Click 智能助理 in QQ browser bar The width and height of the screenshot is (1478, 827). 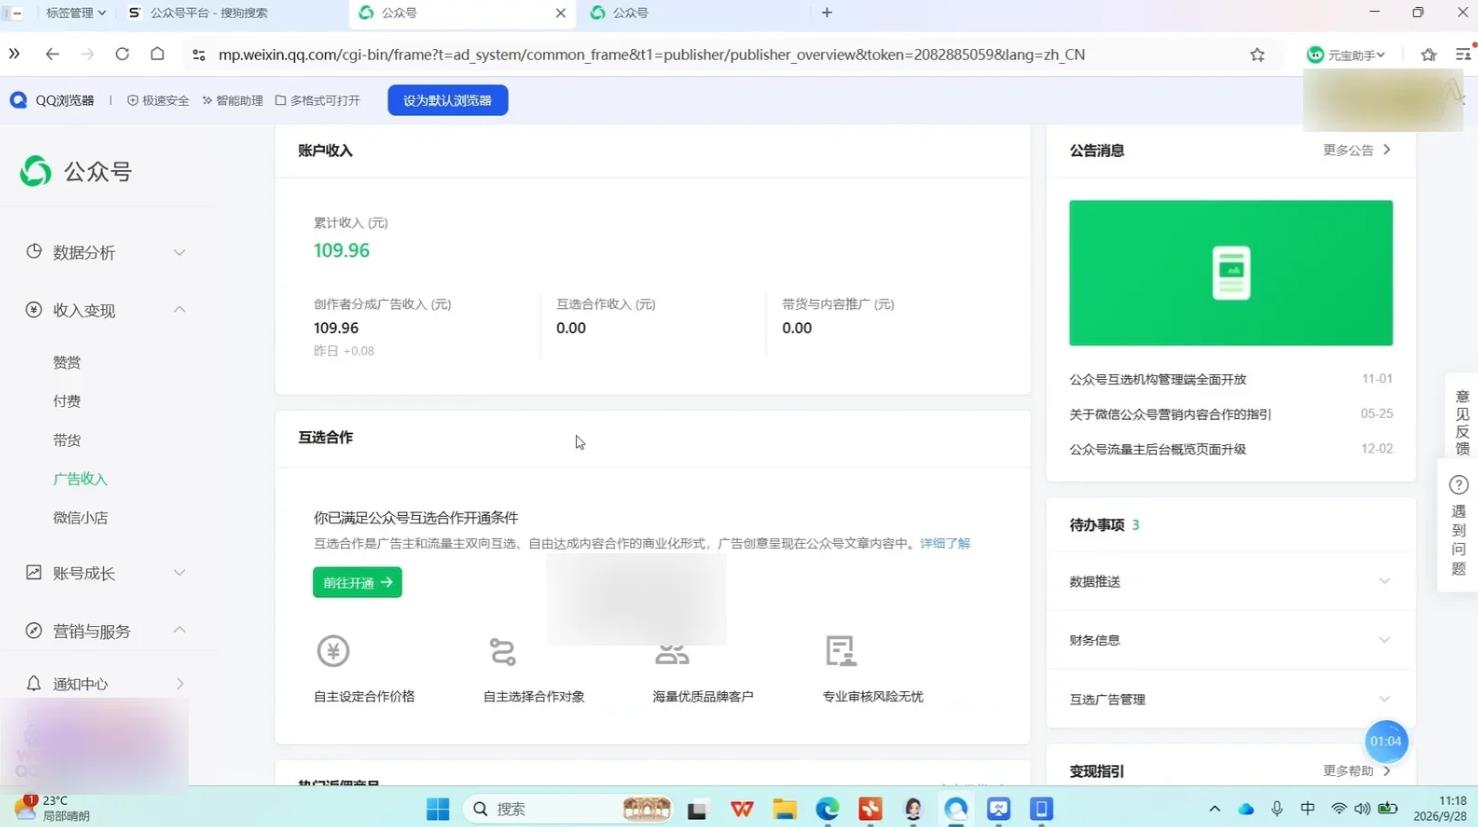[x=233, y=100]
